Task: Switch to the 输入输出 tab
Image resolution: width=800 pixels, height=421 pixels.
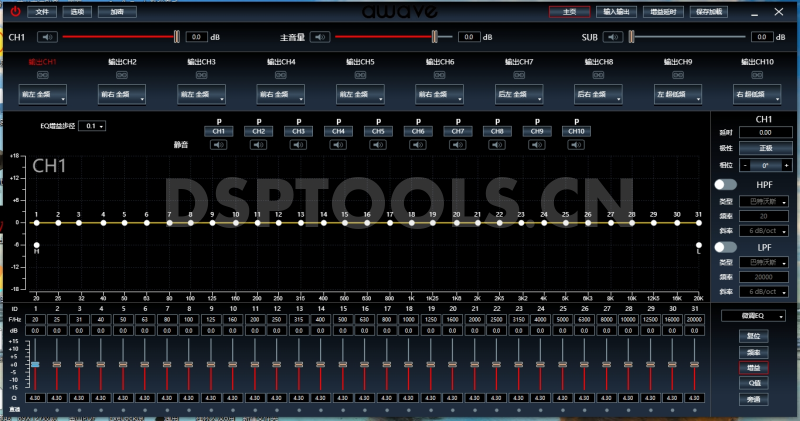Action: pyautogui.click(x=616, y=12)
